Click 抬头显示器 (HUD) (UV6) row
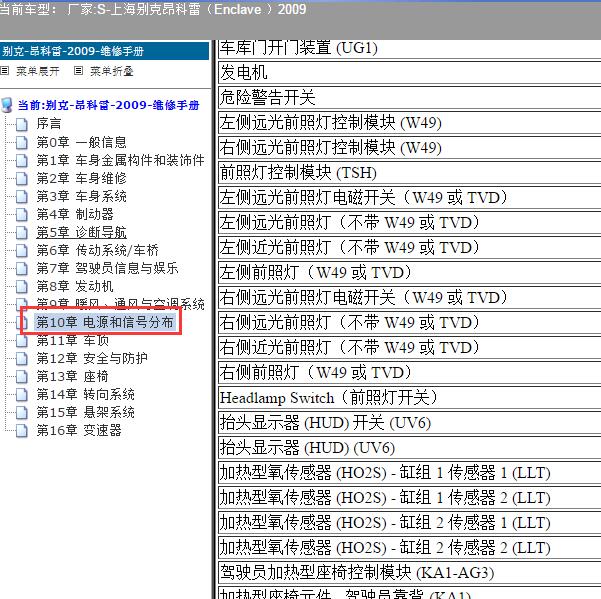Viewport: 601px width, 599px height. point(409,448)
